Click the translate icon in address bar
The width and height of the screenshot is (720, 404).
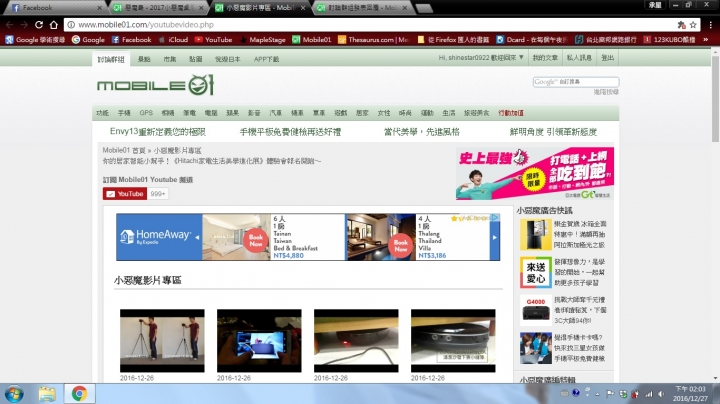[x=681, y=25]
